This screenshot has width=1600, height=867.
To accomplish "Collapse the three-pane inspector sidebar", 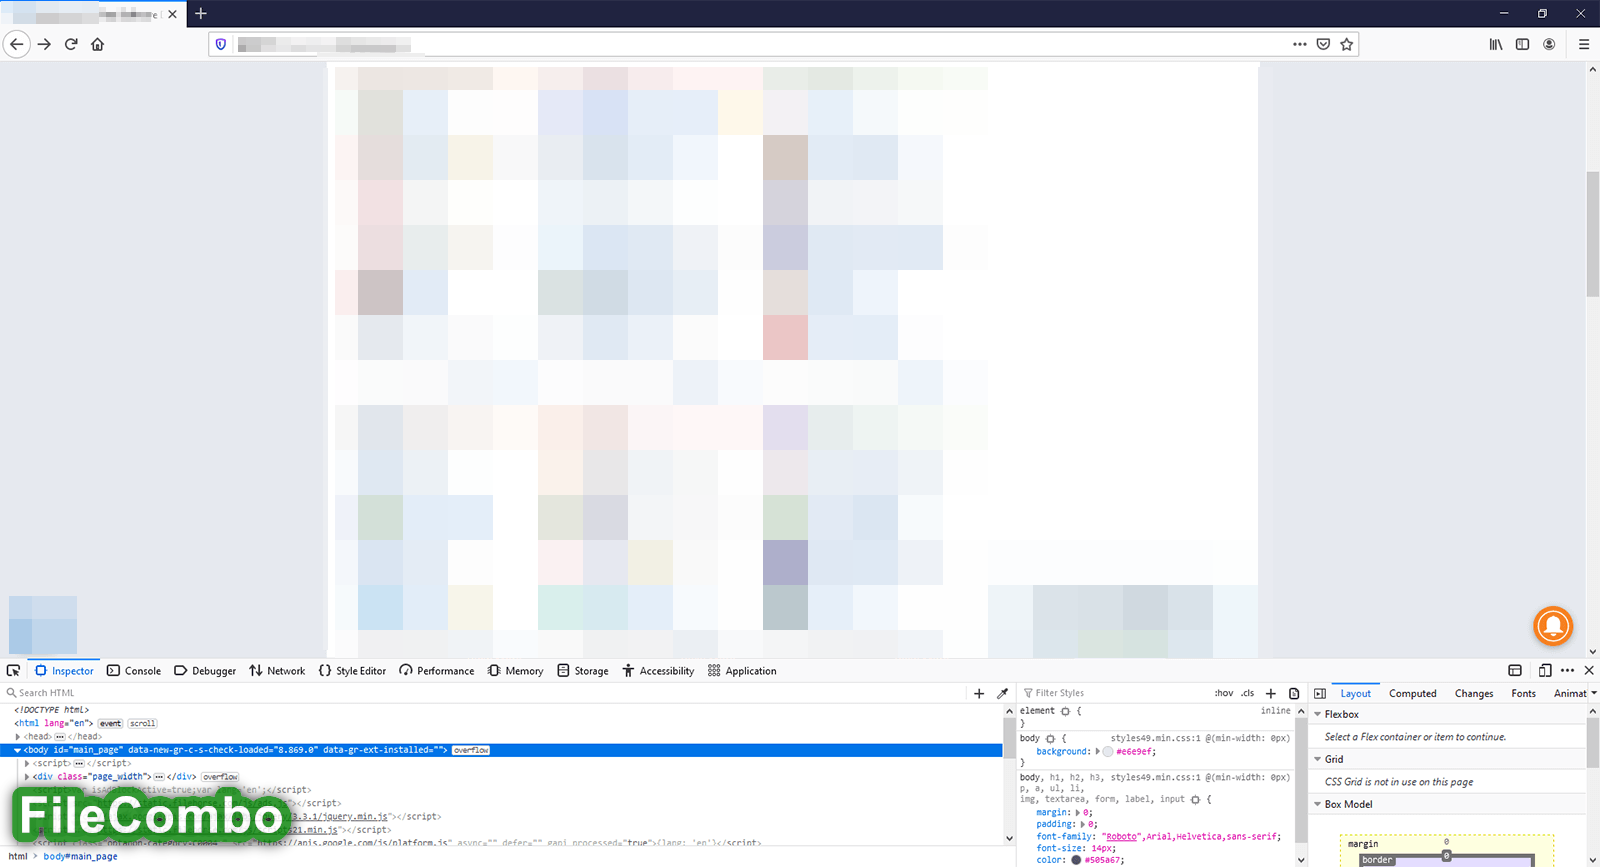I will pos(1320,693).
